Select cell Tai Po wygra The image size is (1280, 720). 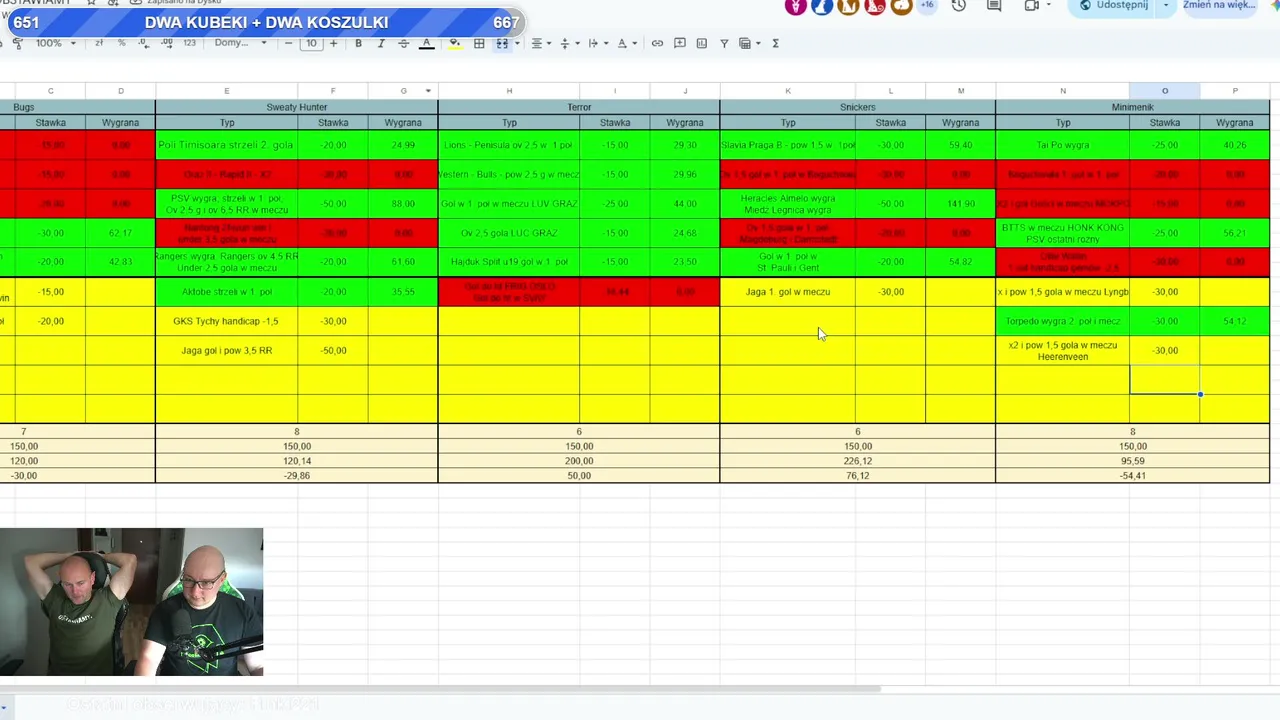1063,145
